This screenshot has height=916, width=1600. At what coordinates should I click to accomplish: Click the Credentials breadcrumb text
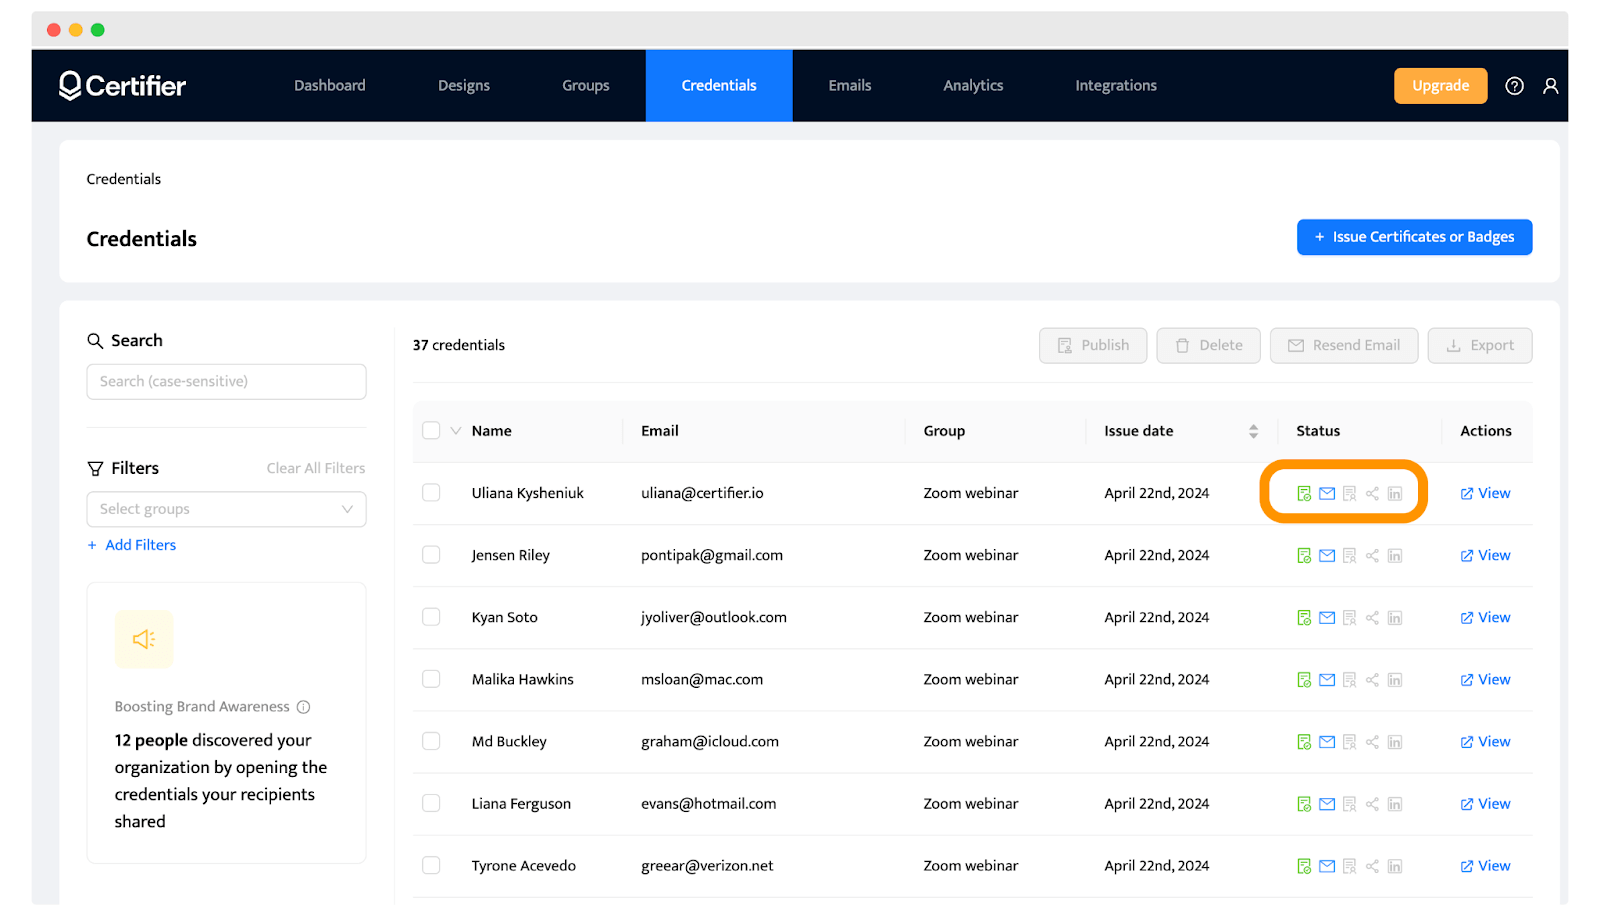pos(124,180)
